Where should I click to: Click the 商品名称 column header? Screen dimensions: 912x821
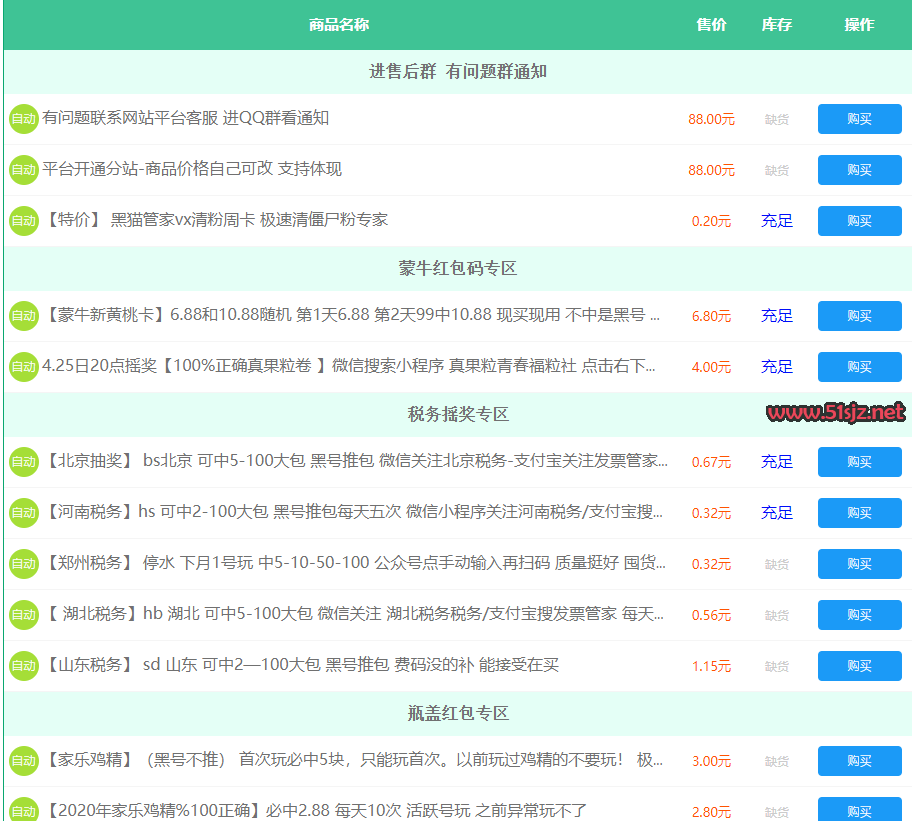tap(339, 25)
